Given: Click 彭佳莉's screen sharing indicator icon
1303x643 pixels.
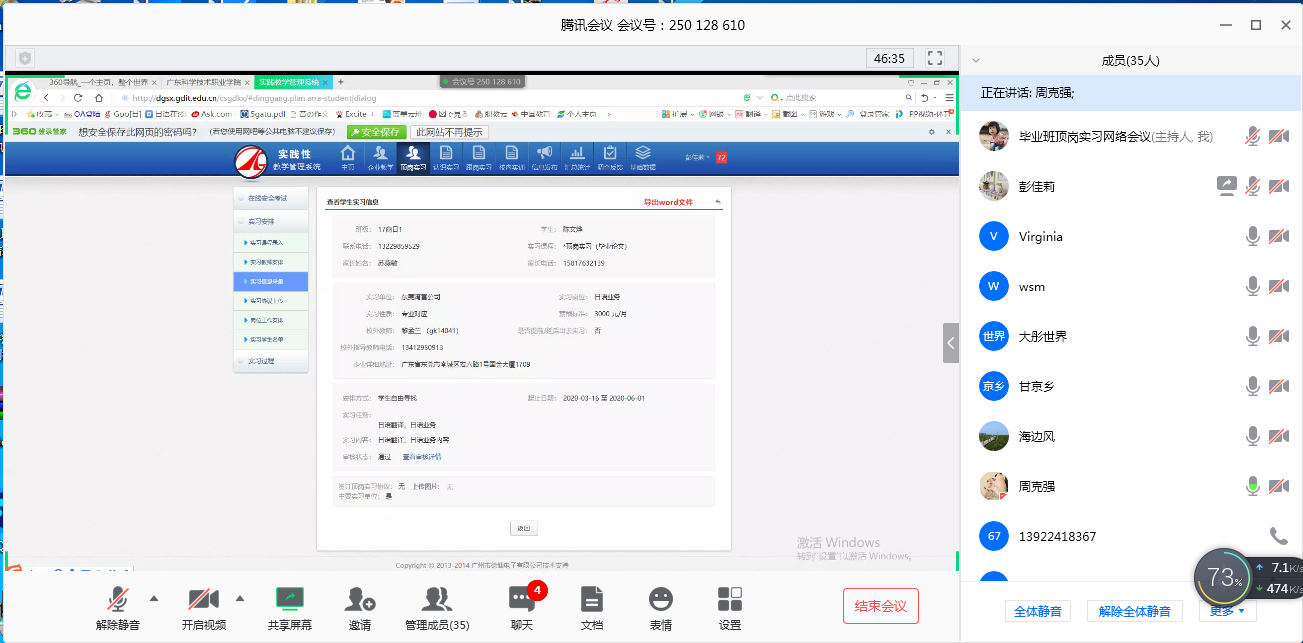Looking at the screenshot, I should click(1227, 186).
